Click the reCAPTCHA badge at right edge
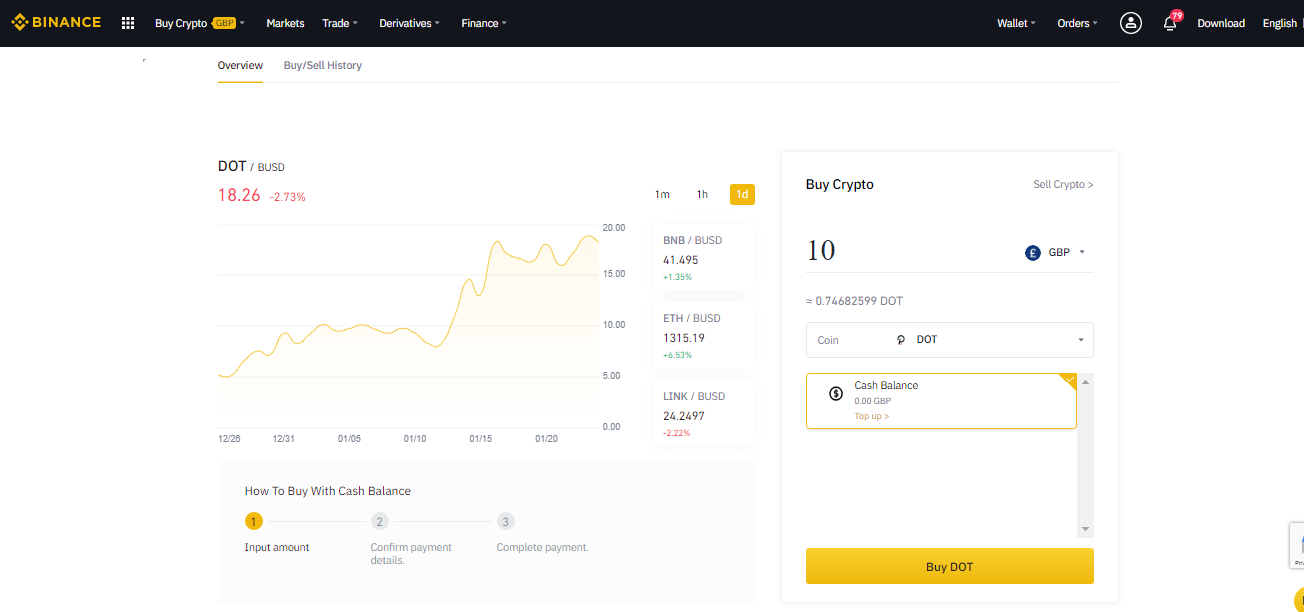The width and height of the screenshot is (1304, 612). pyautogui.click(x=1296, y=545)
